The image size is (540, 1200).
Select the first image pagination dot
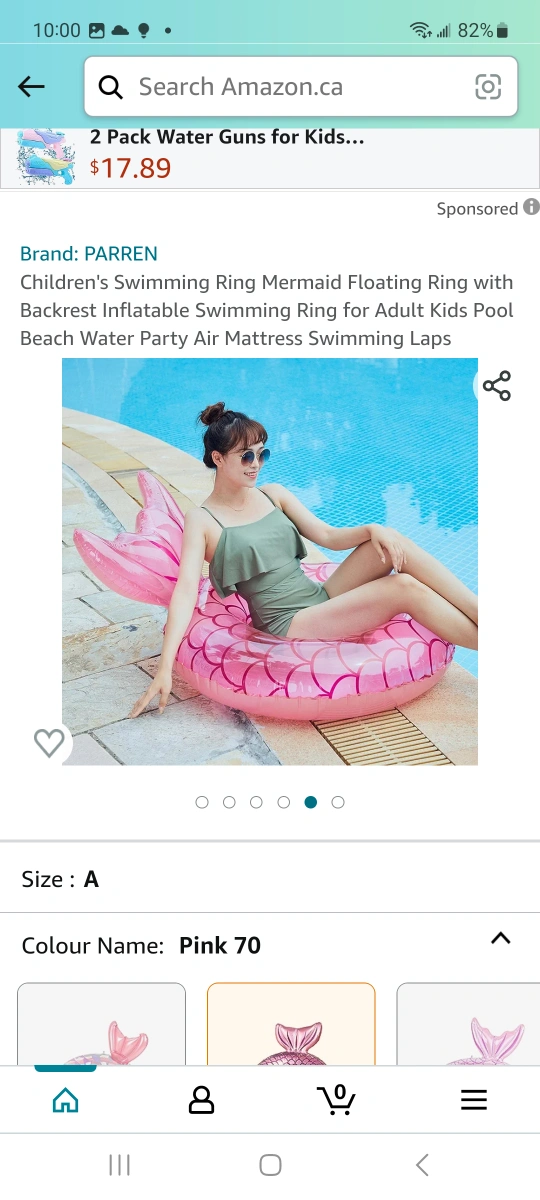[202, 802]
